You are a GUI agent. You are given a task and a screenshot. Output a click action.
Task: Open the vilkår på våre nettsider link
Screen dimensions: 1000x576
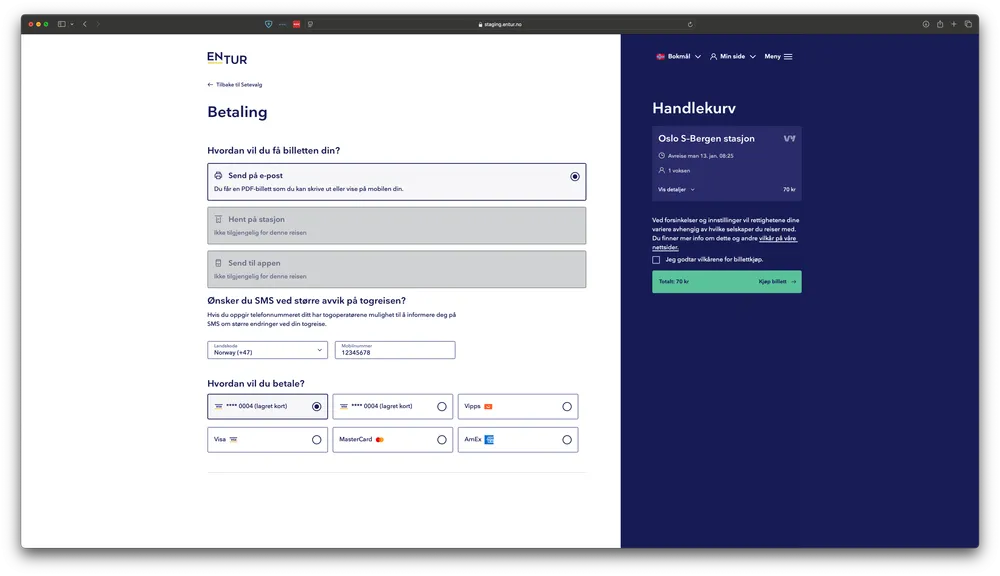(776, 238)
